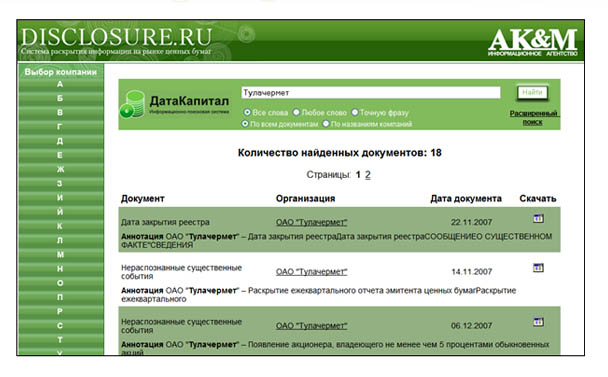Choose letter П in company sidebar
The image size is (608, 377).
click(x=60, y=297)
